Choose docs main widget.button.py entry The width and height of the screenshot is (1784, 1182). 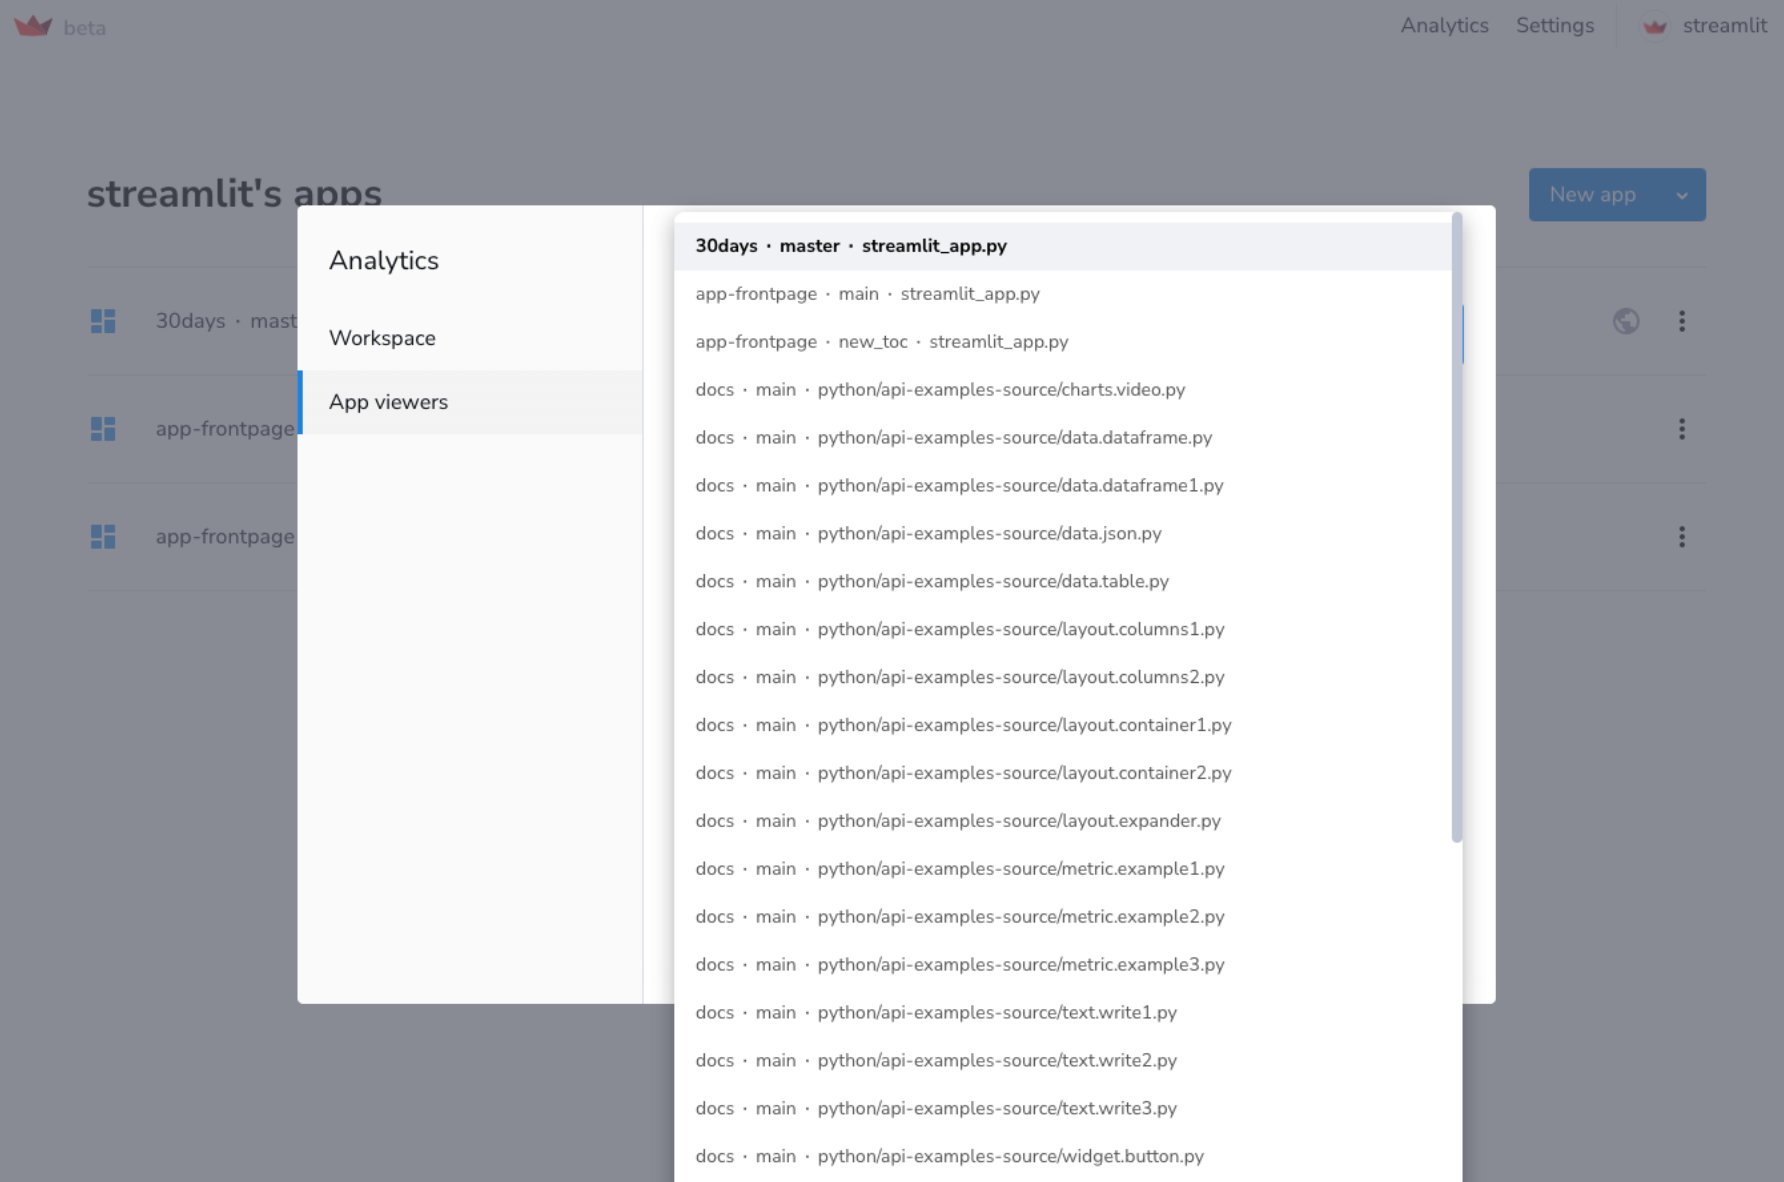click(x=949, y=1156)
